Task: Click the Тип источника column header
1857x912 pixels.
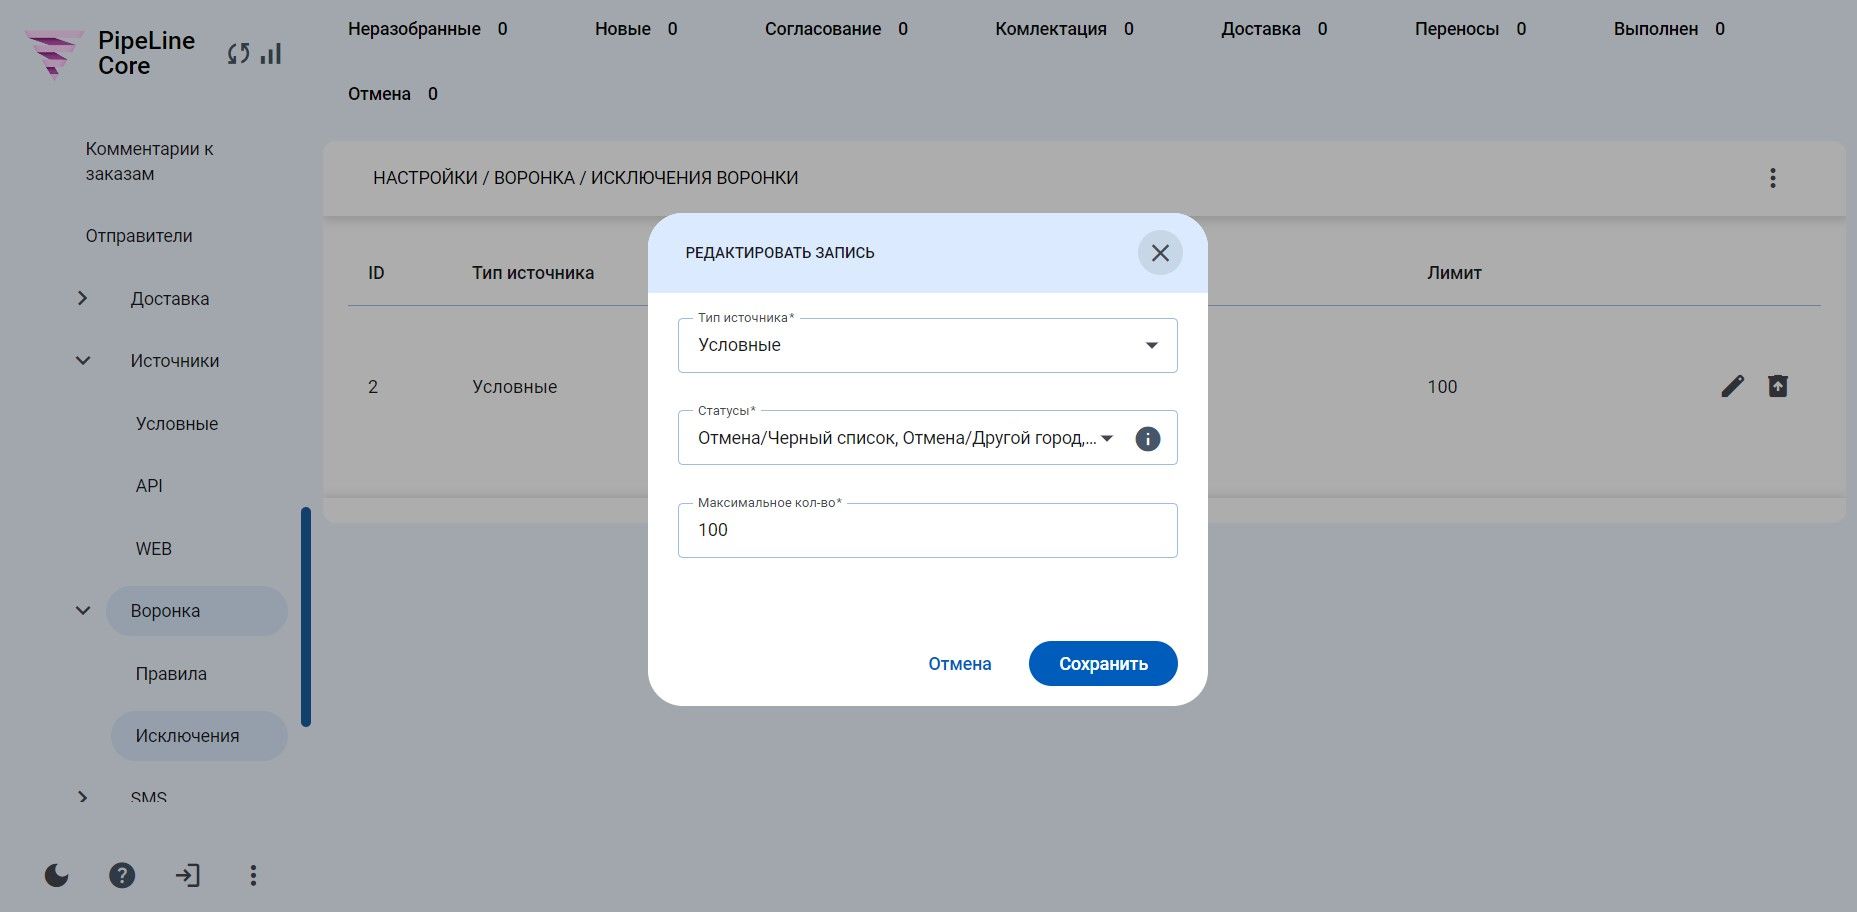Action: click(x=533, y=273)
